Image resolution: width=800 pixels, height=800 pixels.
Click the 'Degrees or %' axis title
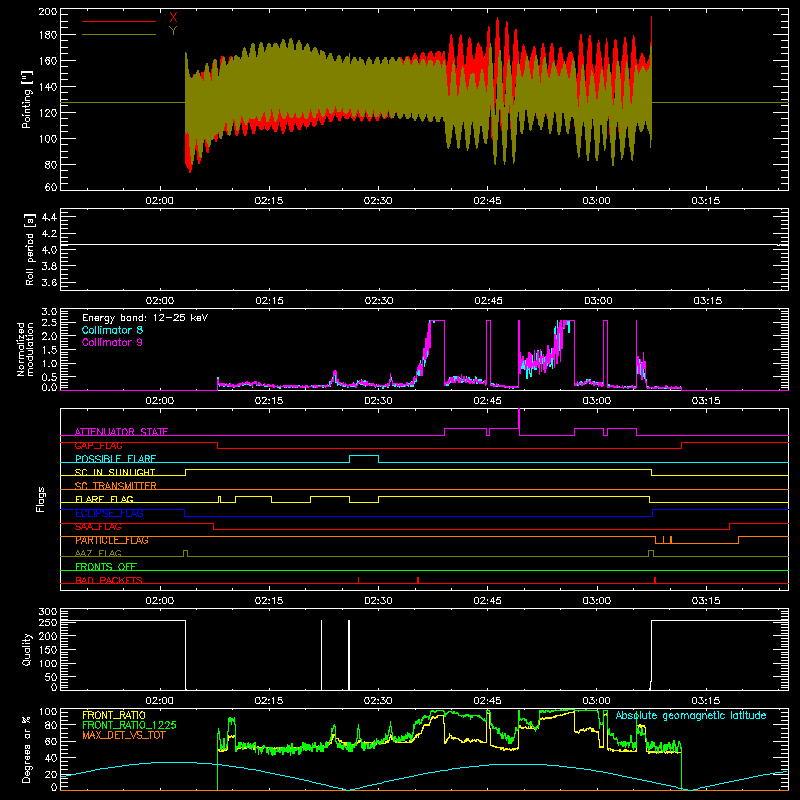(x=27, y=749)
